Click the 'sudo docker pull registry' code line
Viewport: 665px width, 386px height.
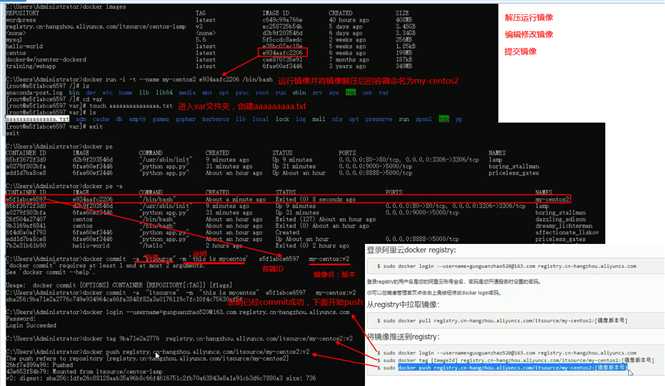point(502,320)
